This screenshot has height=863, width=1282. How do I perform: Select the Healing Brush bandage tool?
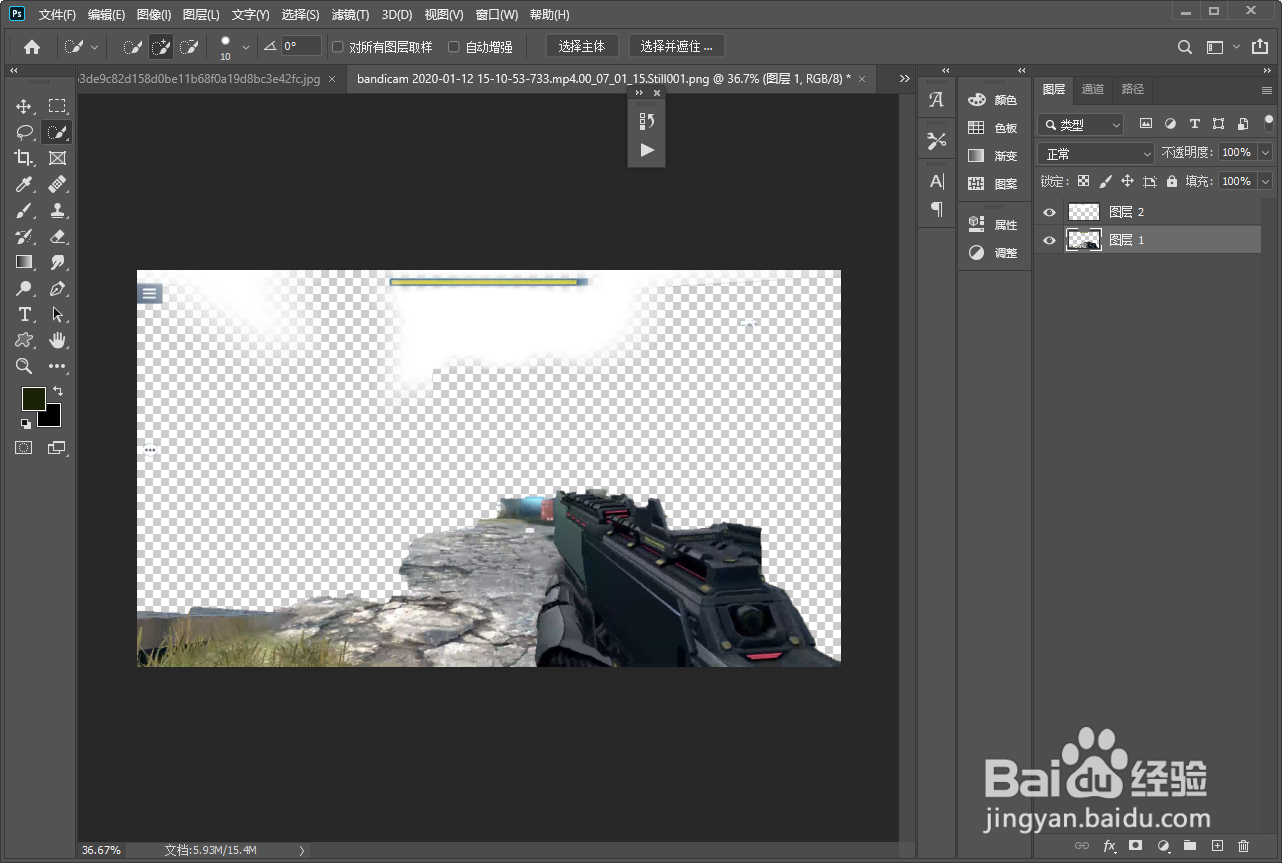coord(58,184)
